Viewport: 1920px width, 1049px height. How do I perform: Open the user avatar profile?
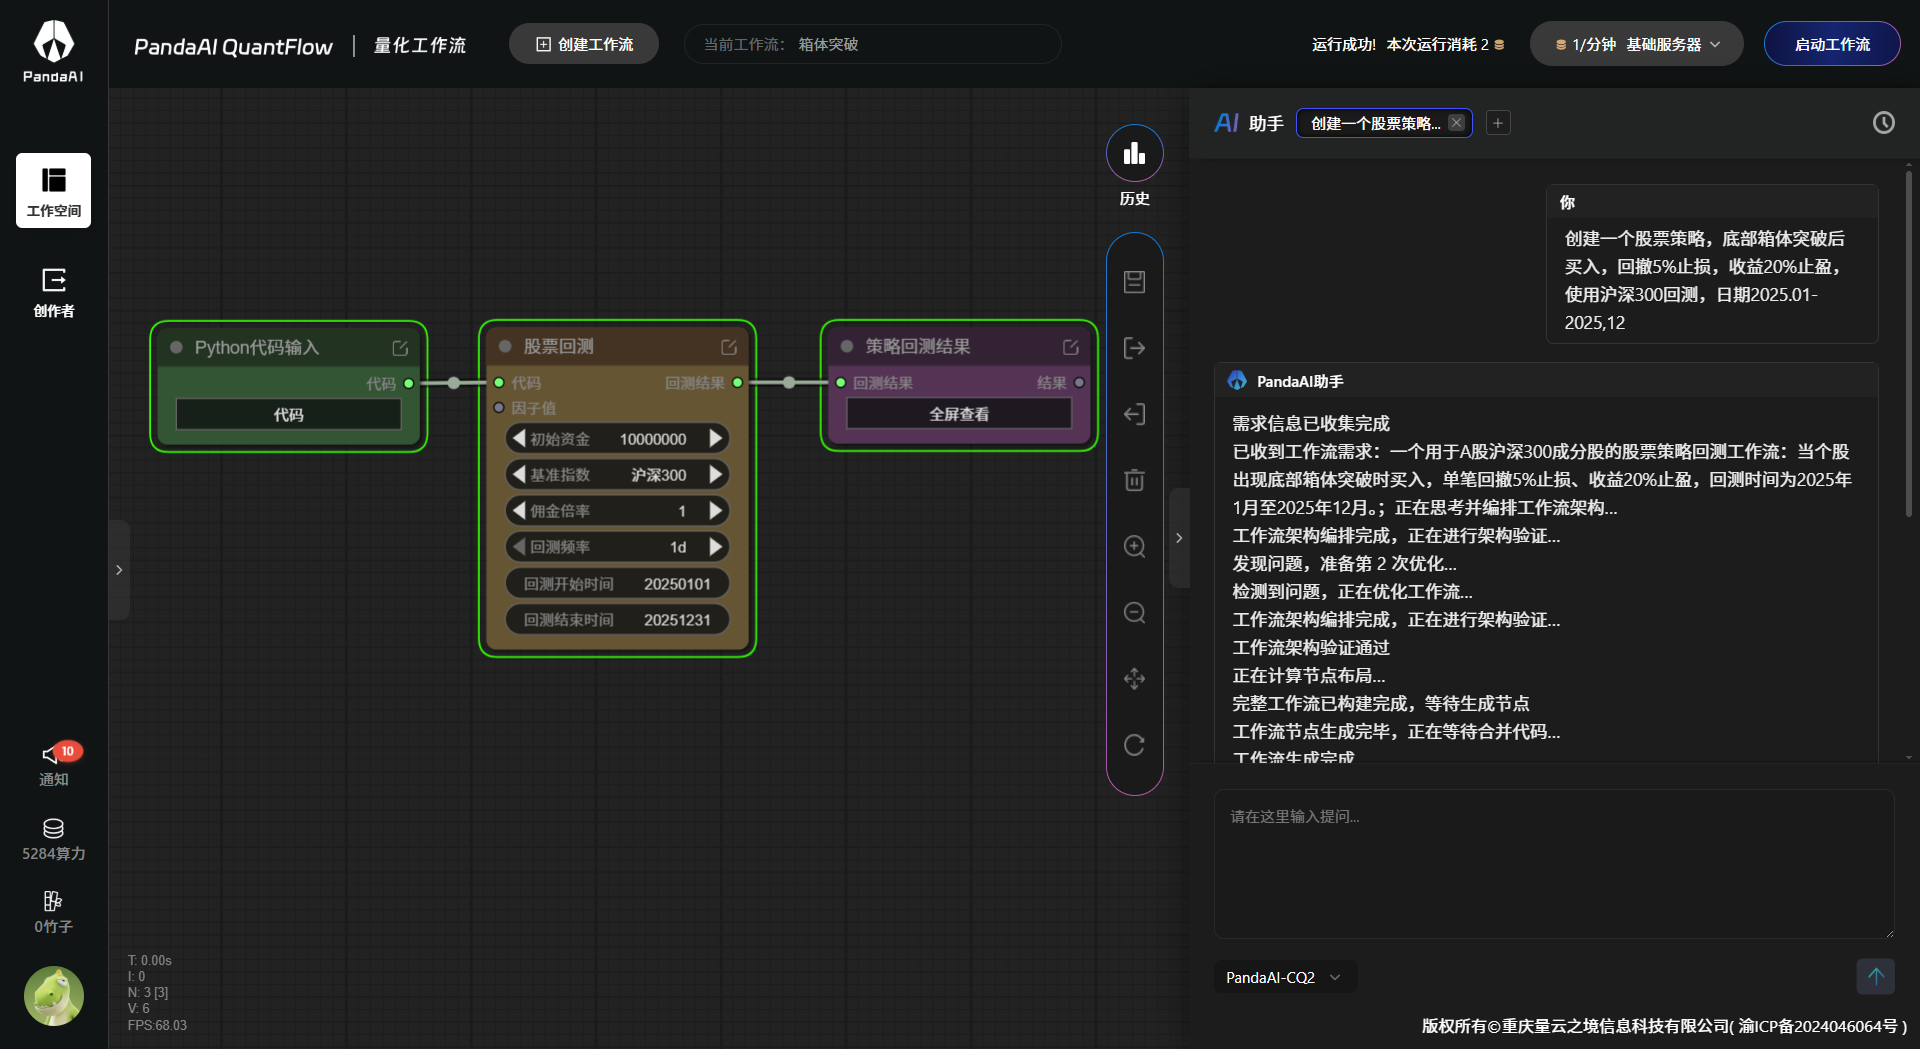(53, 996)
